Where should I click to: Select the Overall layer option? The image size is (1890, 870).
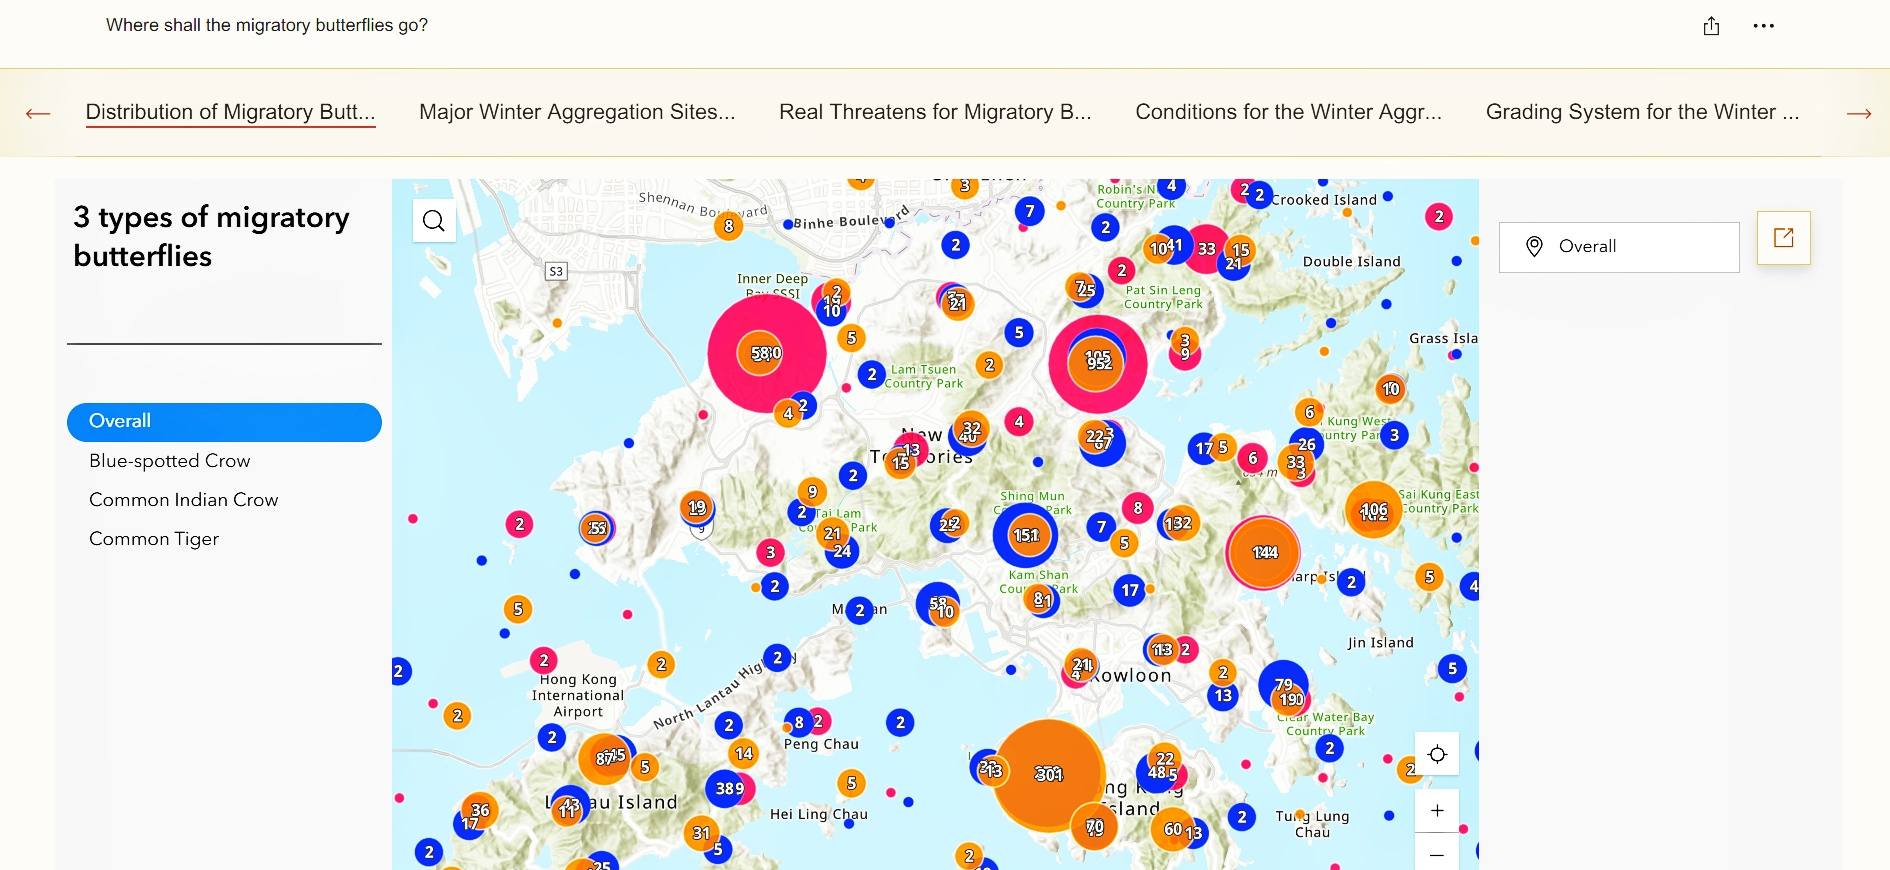224,422
